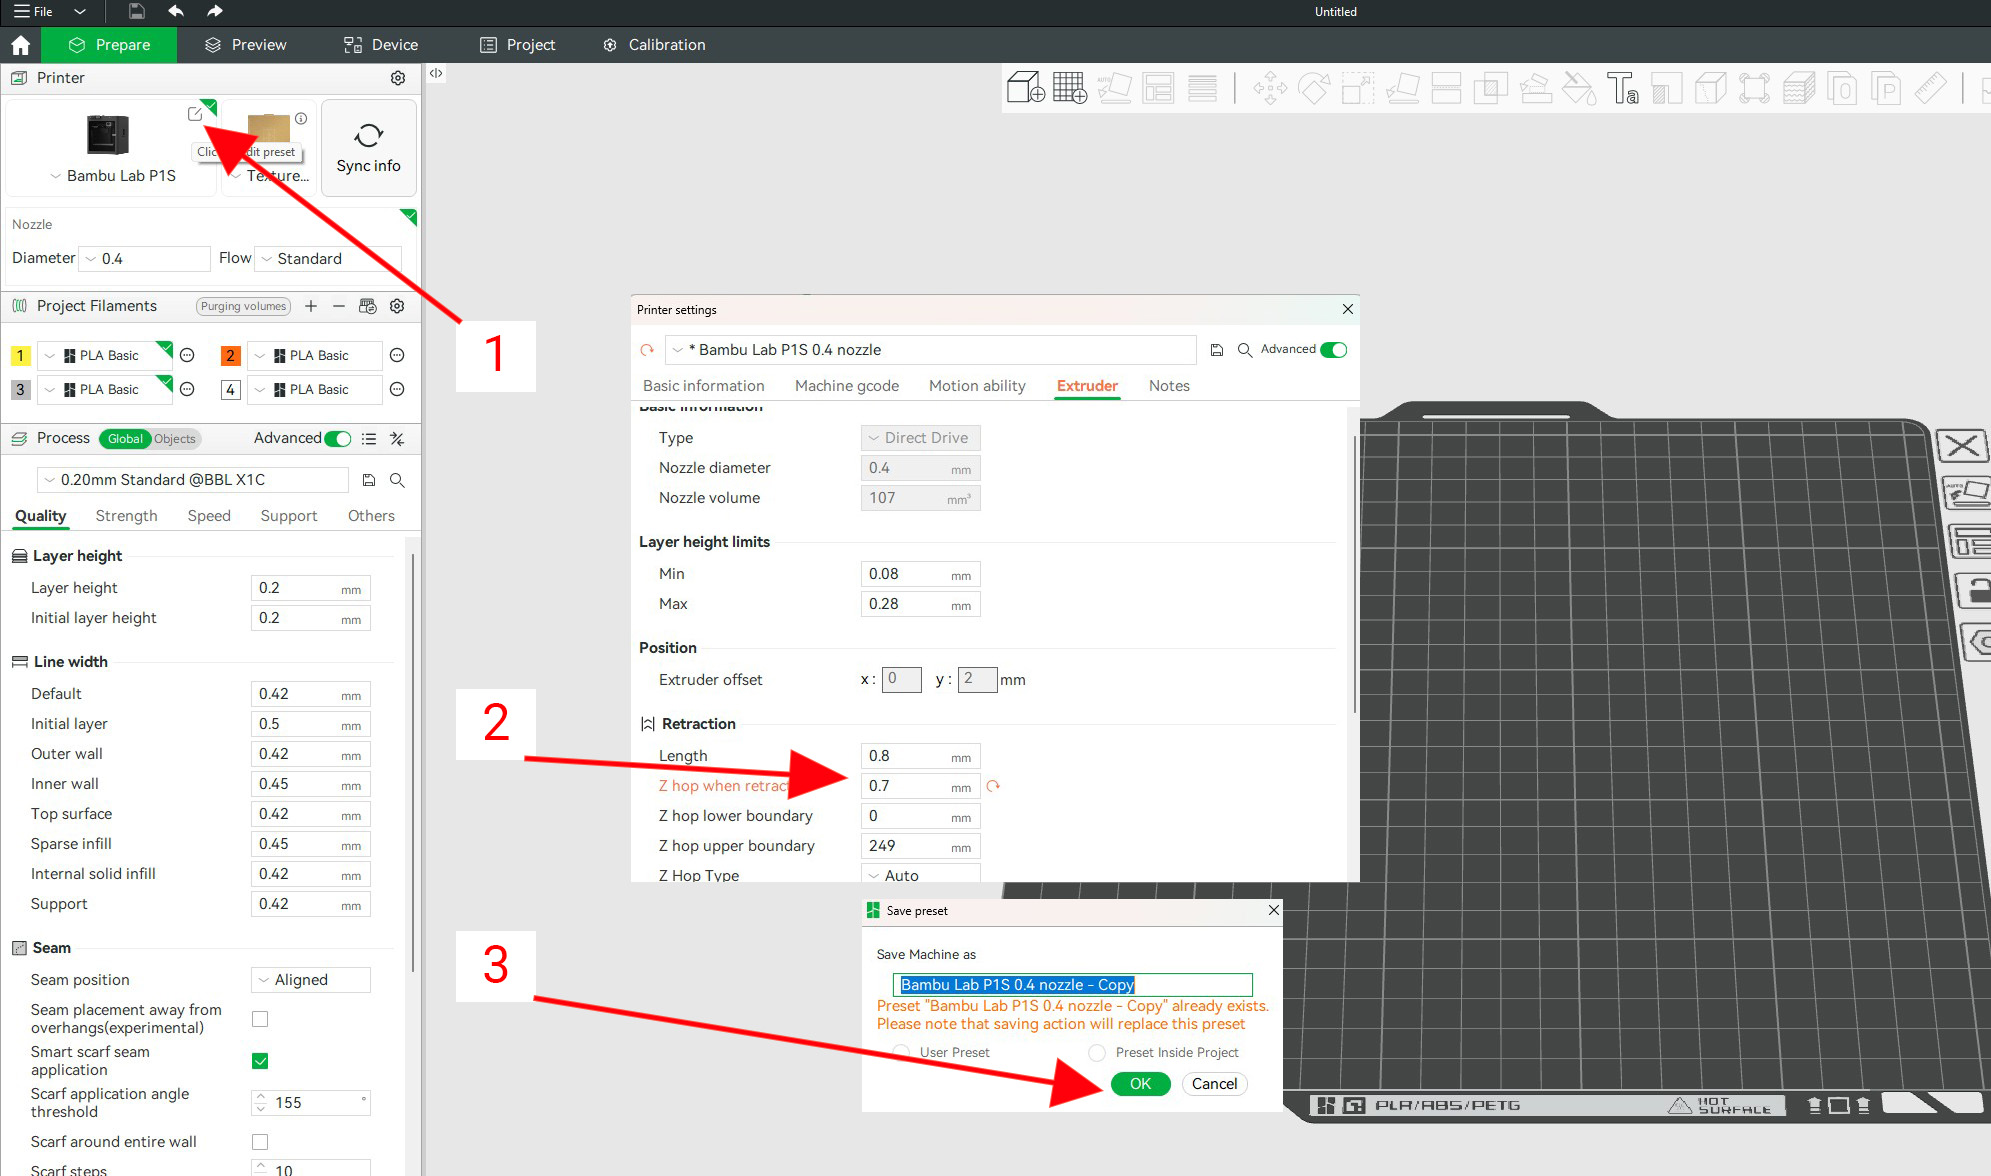Open the nozzle Diameter dropdown
This screenshot has height=1176, width=1991.
[145, 259]
